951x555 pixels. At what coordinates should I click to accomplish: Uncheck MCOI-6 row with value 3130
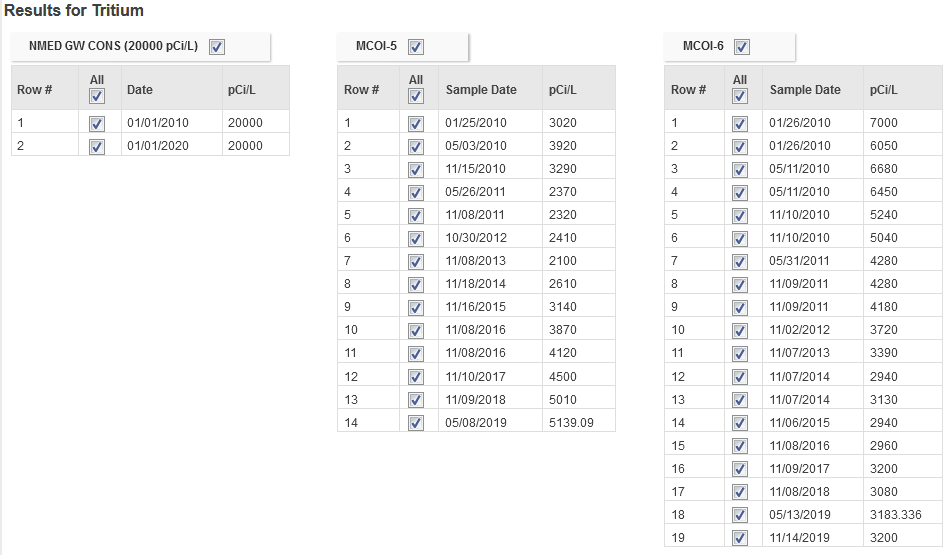tap(740, 400)
